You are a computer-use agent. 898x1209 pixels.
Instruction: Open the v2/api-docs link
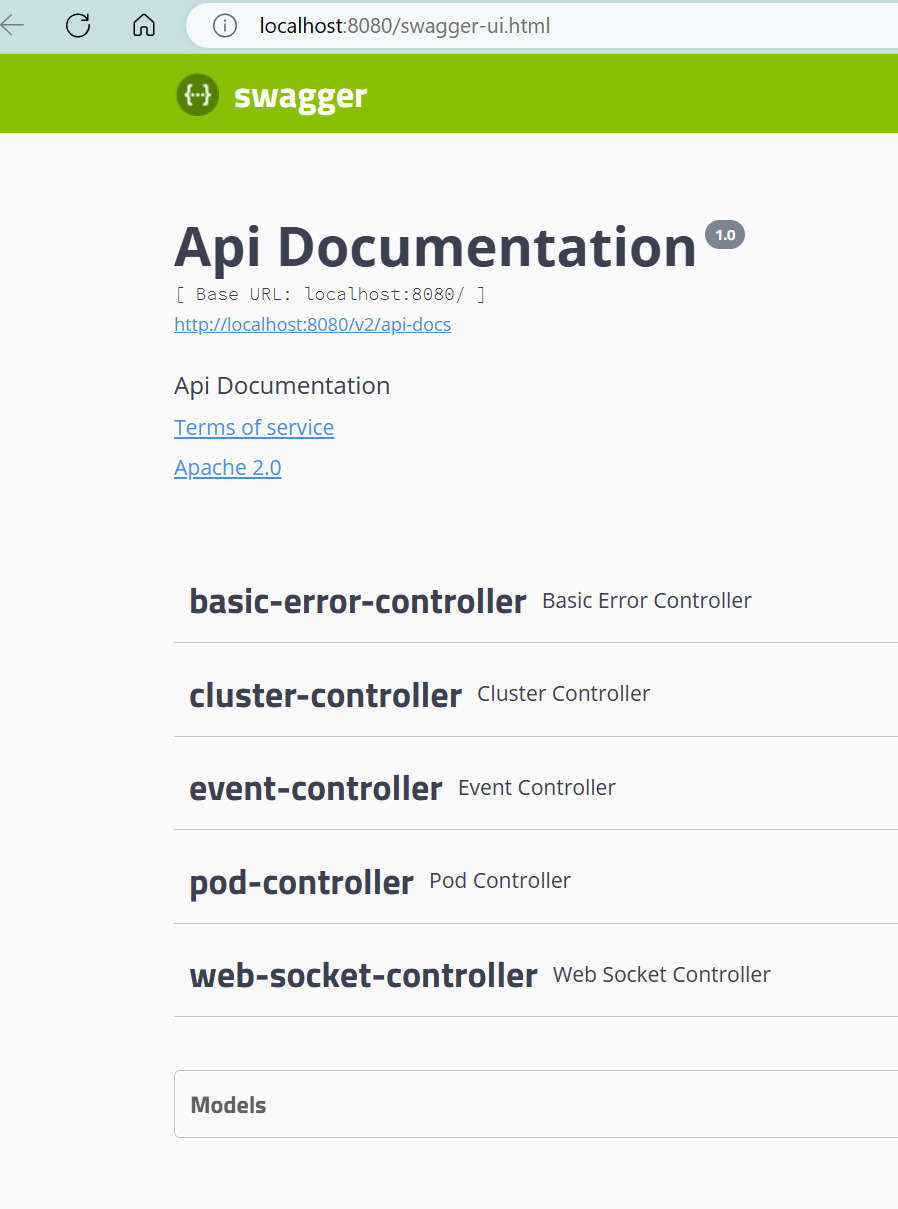click(312, 325)
